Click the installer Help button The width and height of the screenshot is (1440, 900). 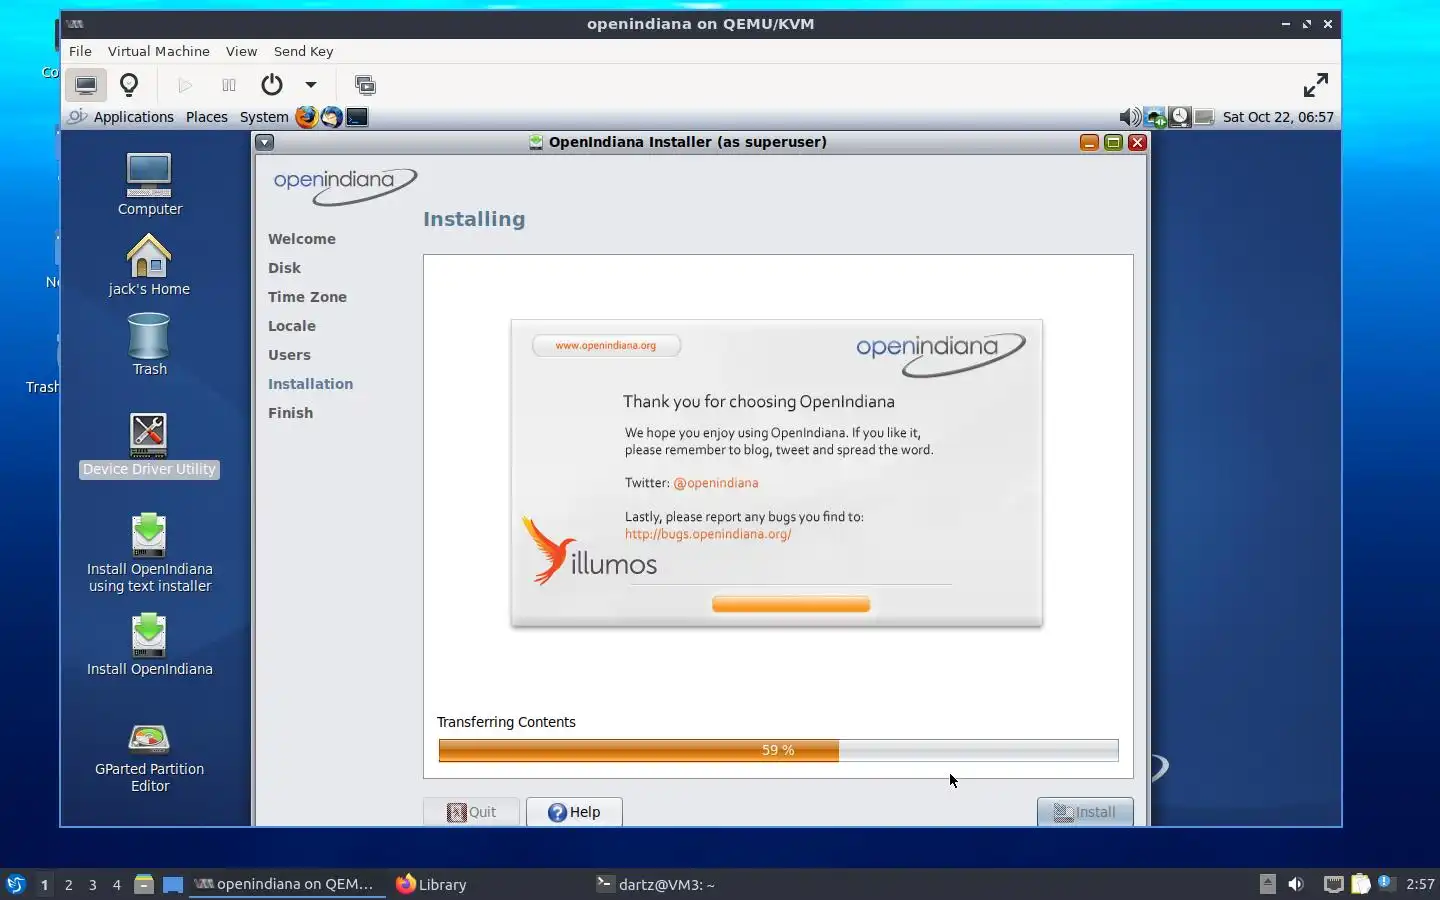pyautogui.click(x=574, y=812)
